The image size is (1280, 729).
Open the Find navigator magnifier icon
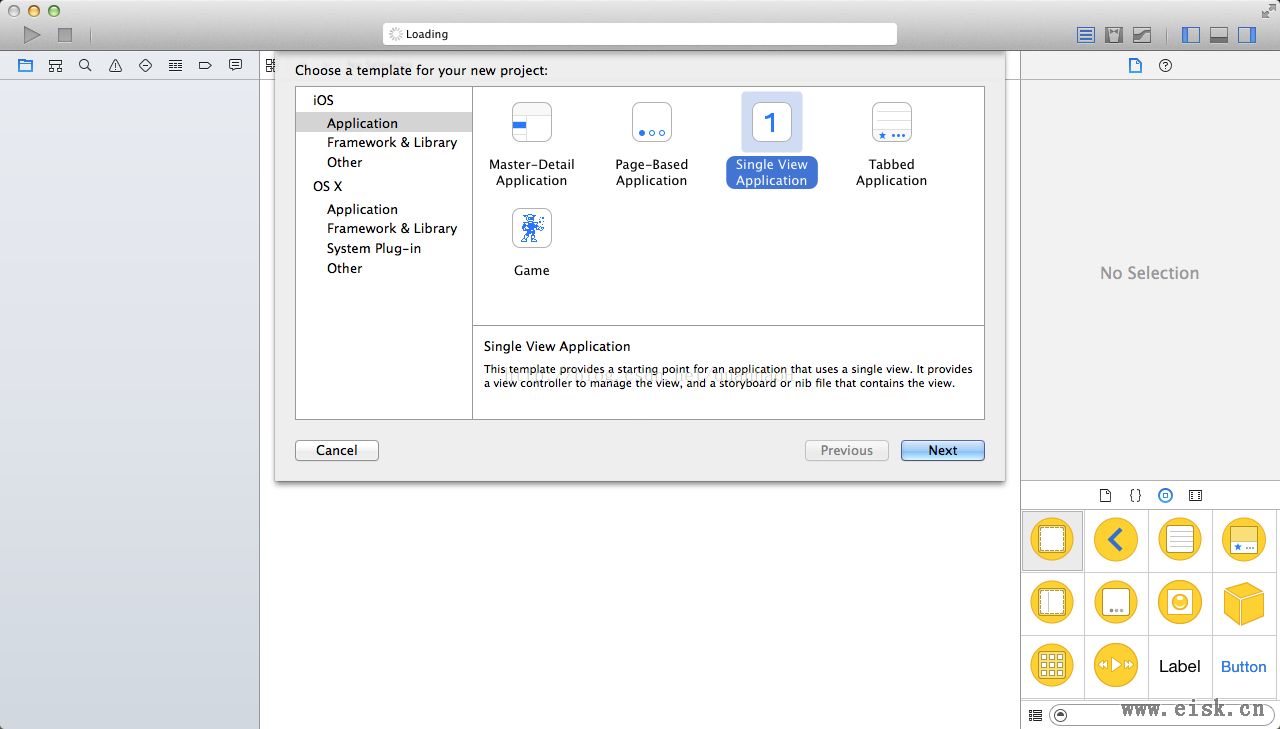85,65
